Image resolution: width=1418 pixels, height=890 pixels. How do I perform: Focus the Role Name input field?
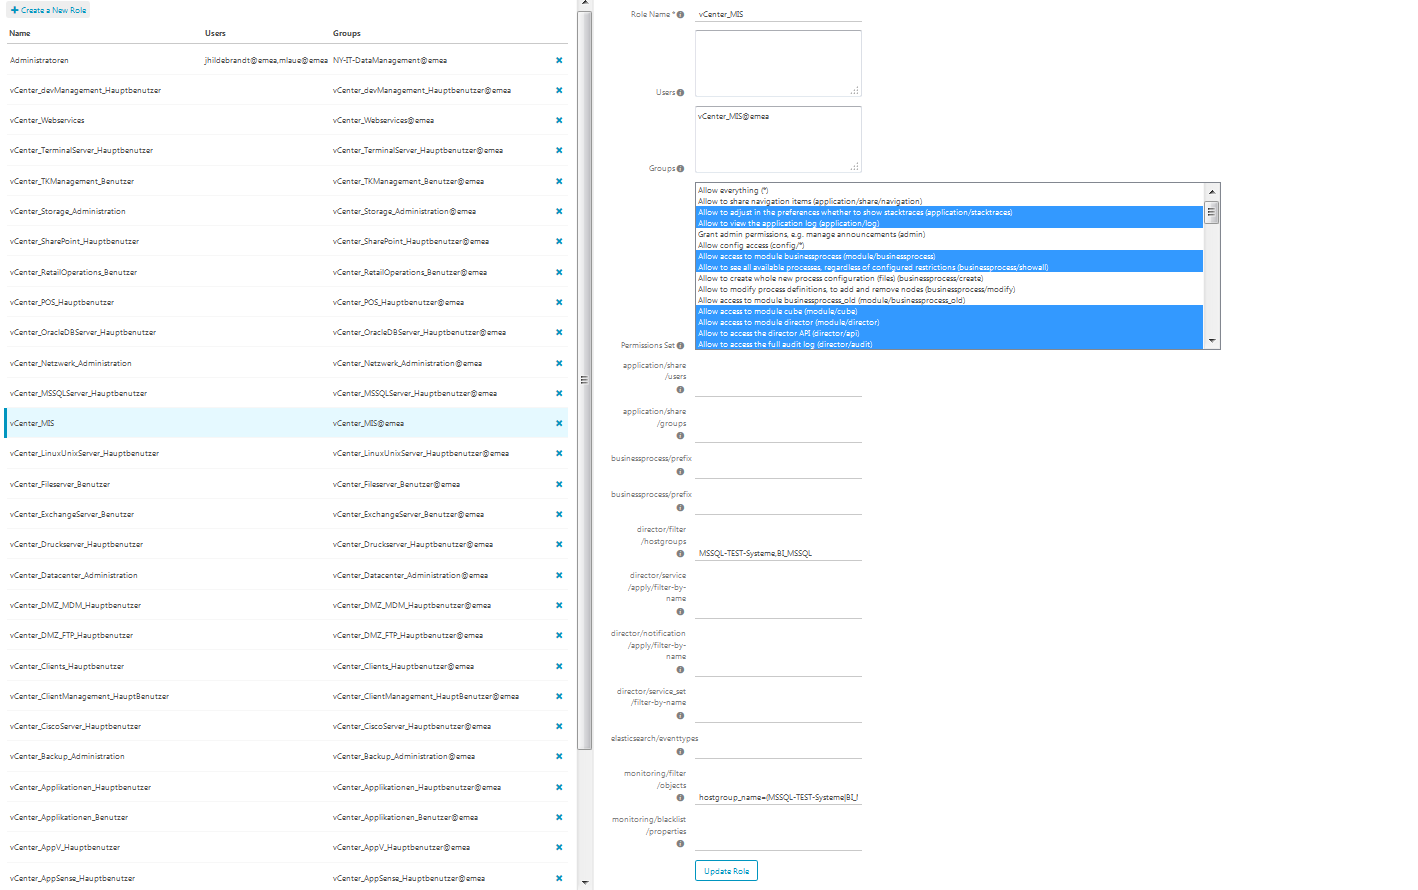click(778, 14)
